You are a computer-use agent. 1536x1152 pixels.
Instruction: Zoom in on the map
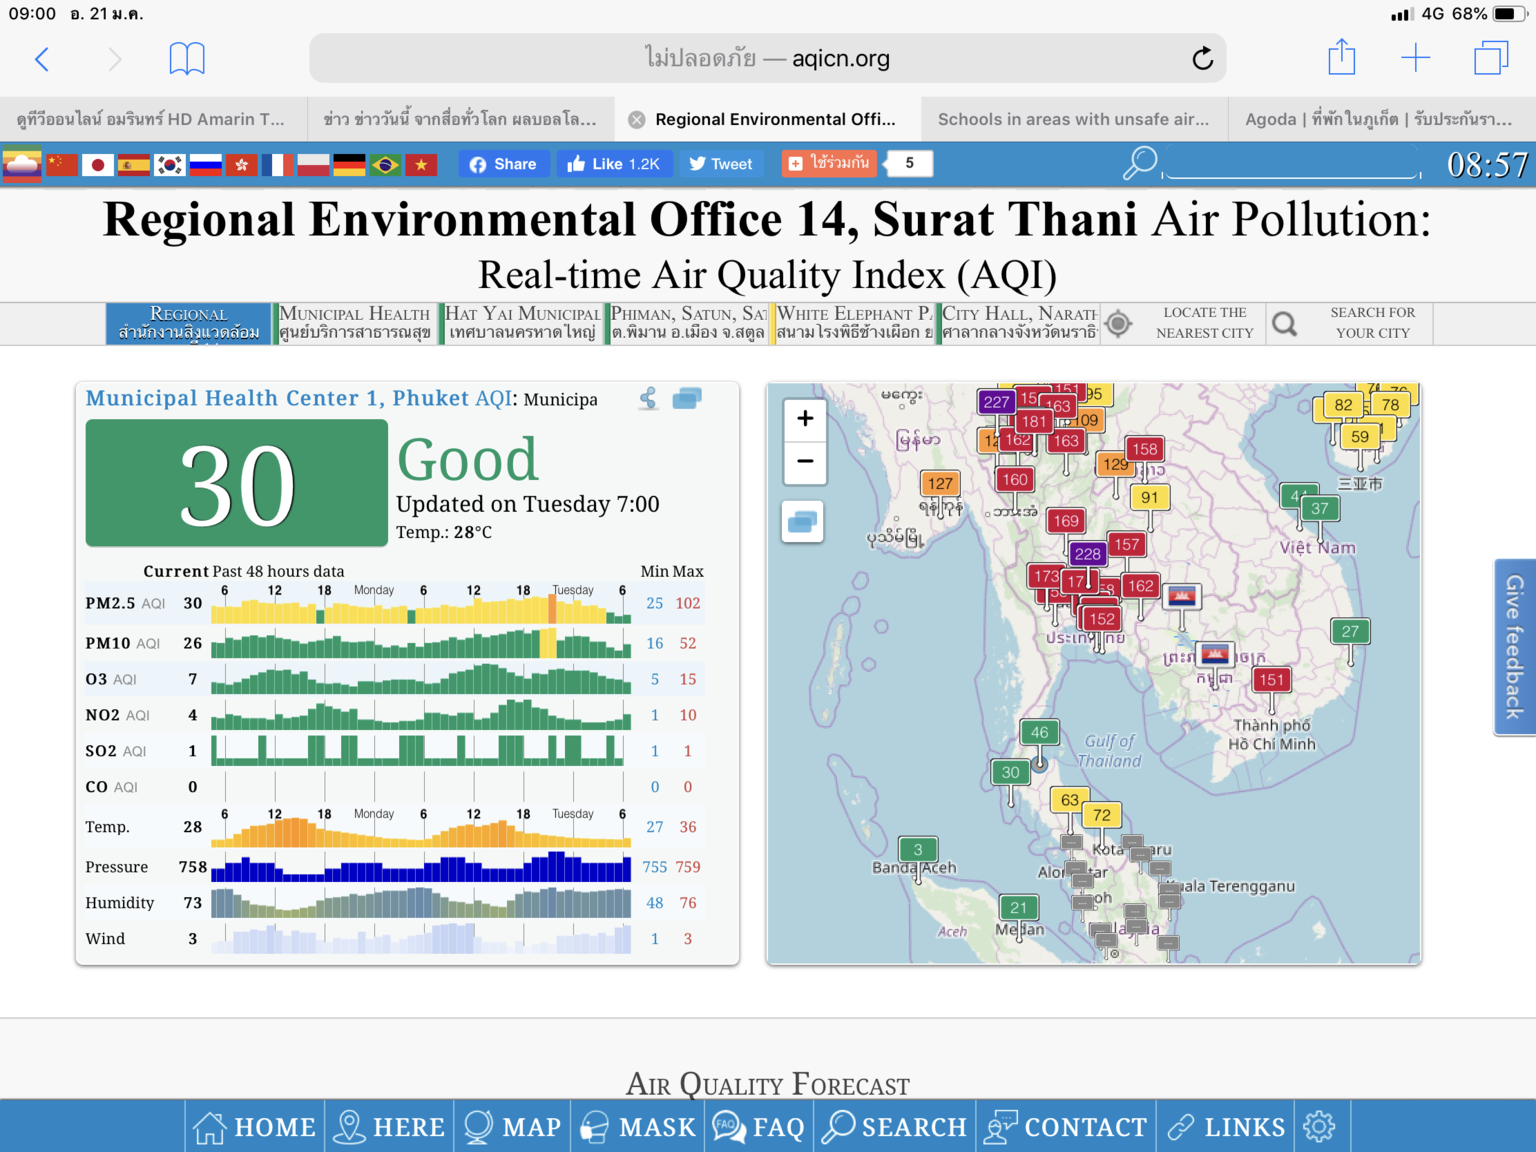point(805,419)
